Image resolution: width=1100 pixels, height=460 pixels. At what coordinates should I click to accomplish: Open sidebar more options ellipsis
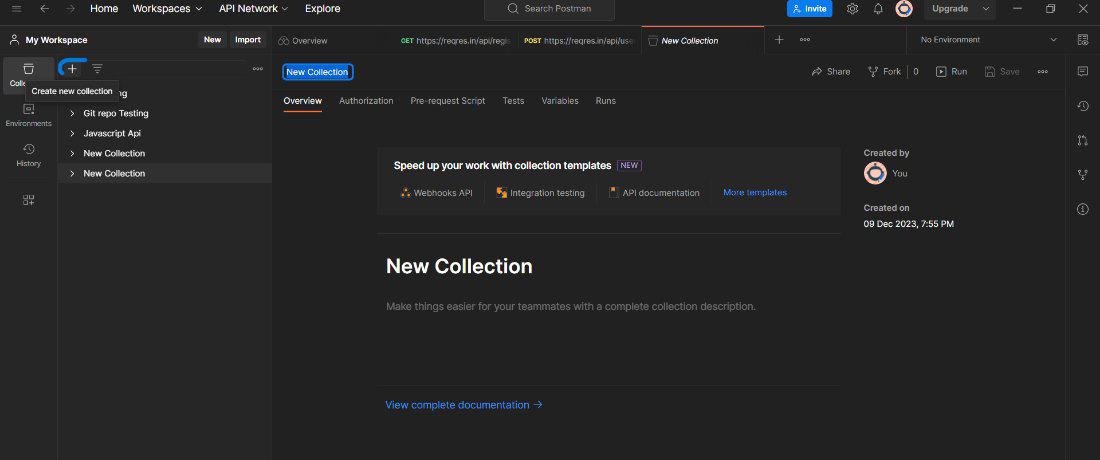(257, 69)
